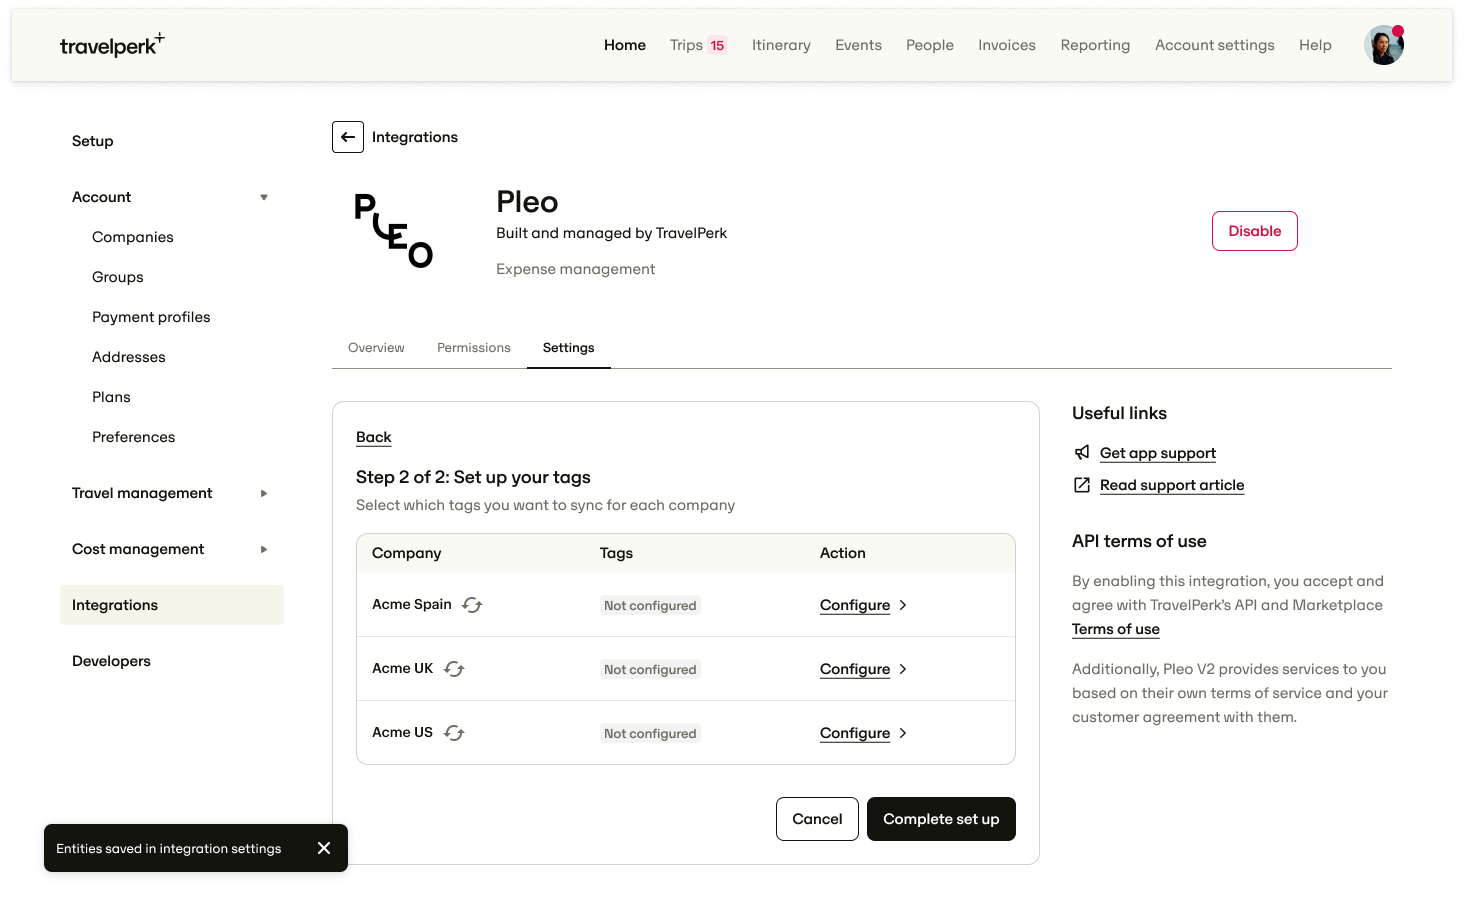Open Addresses in the sidebar
The height and width of the screenshot is (905, 1464).
(x=129, y=357)
